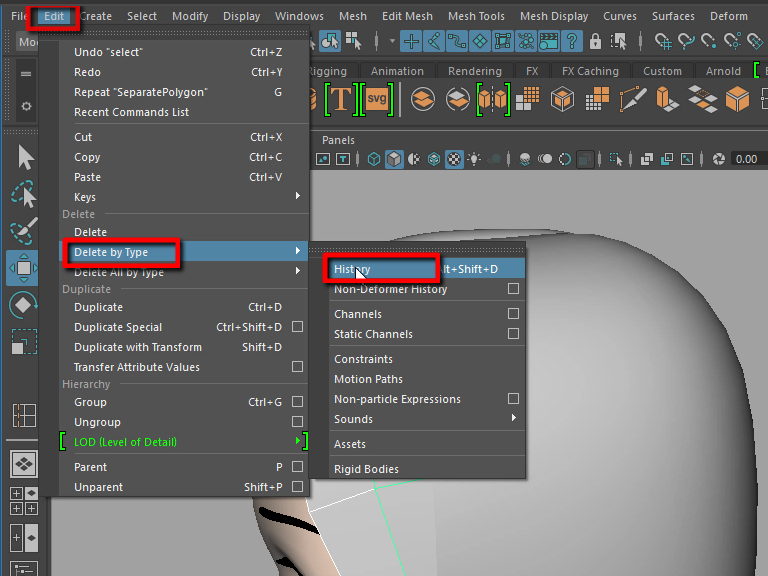Expand Delete All by Type submenu
Viewport: 768px width, 576px height.
click(297, 271)
